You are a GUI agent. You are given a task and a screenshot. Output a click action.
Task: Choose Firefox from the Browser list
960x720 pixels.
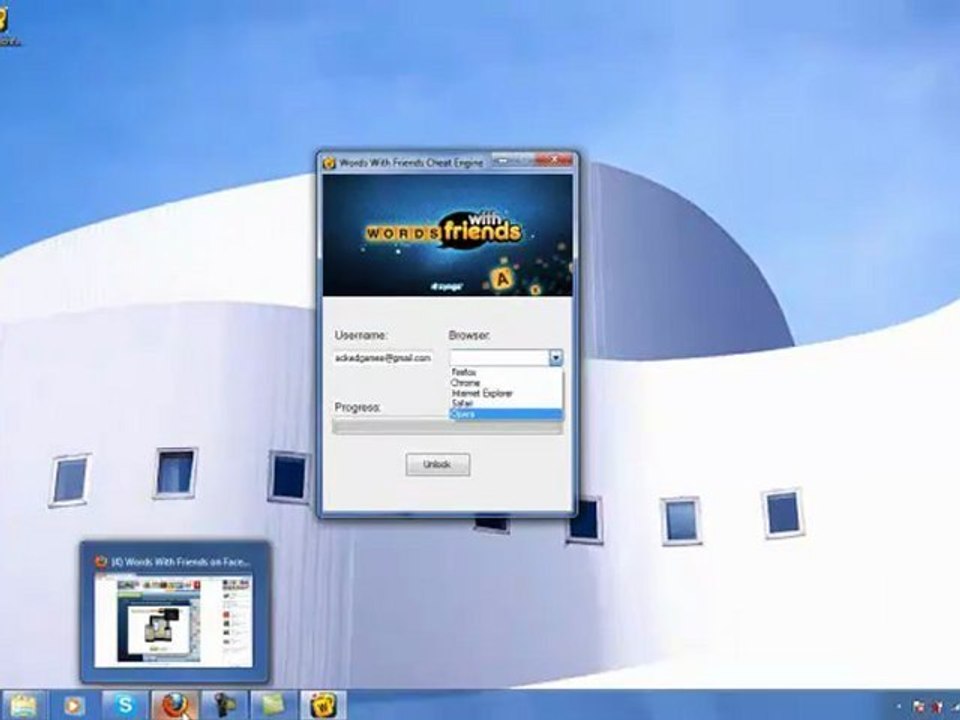506,372
